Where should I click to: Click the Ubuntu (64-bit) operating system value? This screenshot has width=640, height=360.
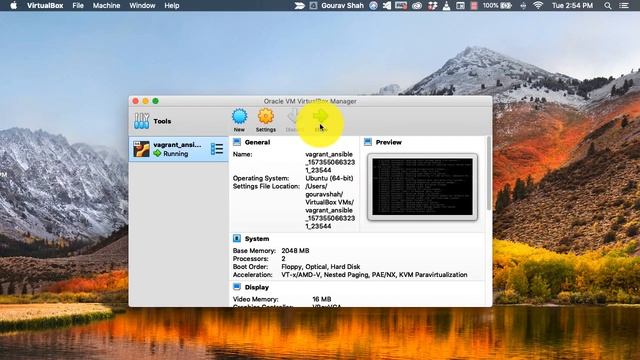(x=329, y=178)
